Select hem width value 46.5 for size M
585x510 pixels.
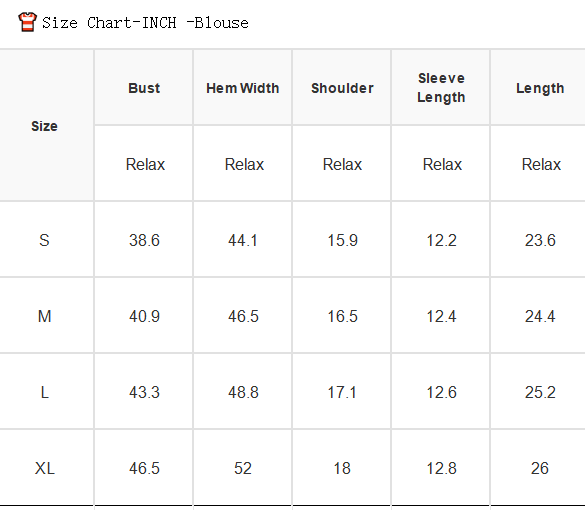pyautogui.click(x=243, y=316)
